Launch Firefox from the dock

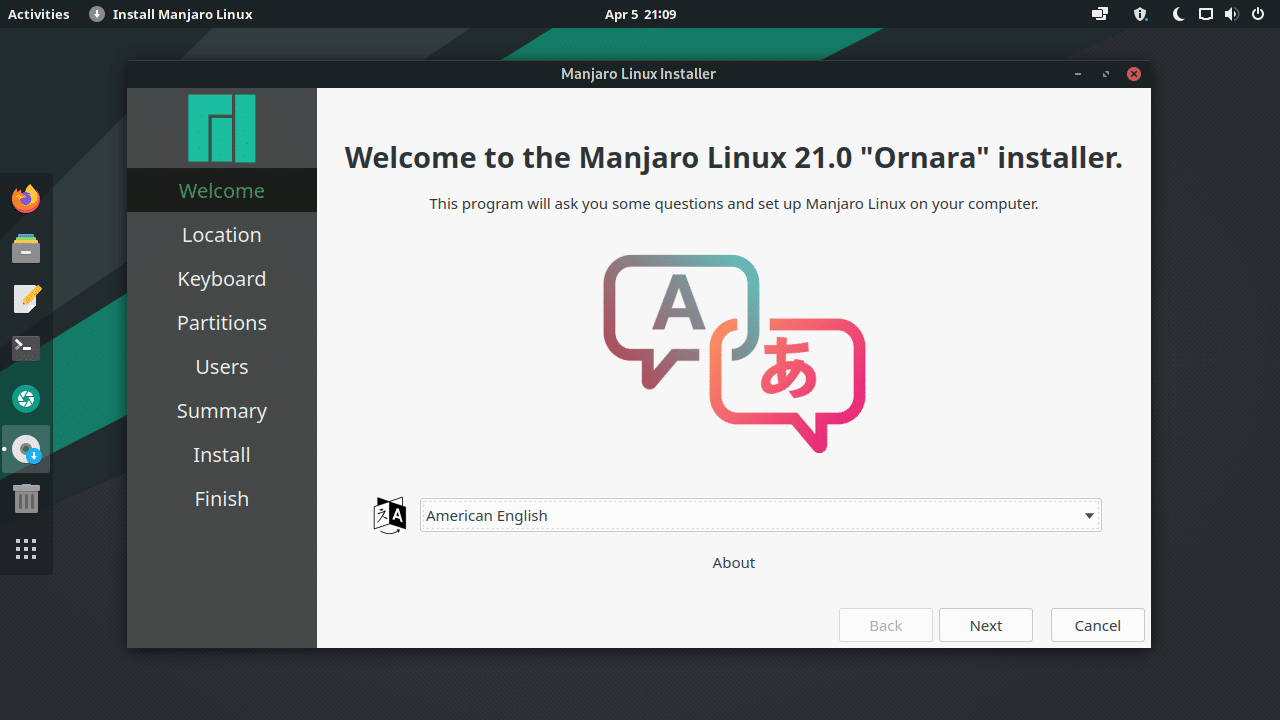25,198
